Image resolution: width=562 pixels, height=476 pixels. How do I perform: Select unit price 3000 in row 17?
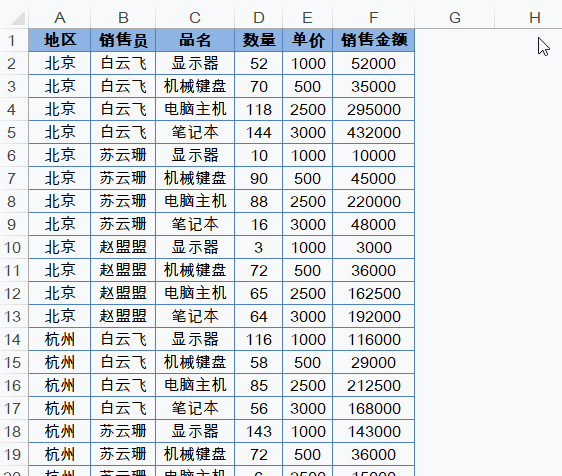[x=308, y=408]
